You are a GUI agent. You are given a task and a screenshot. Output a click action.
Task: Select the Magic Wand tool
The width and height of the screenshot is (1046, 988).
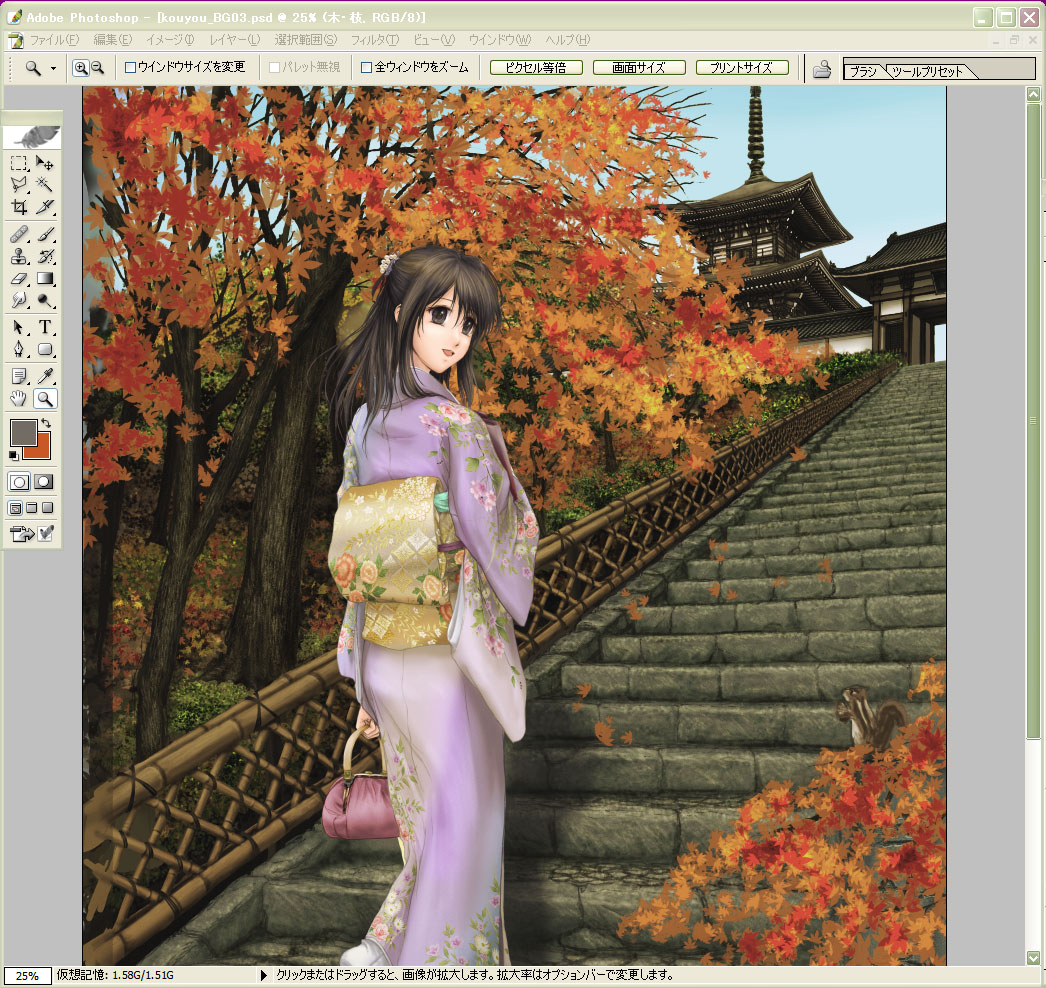click(x=45, y=184)
